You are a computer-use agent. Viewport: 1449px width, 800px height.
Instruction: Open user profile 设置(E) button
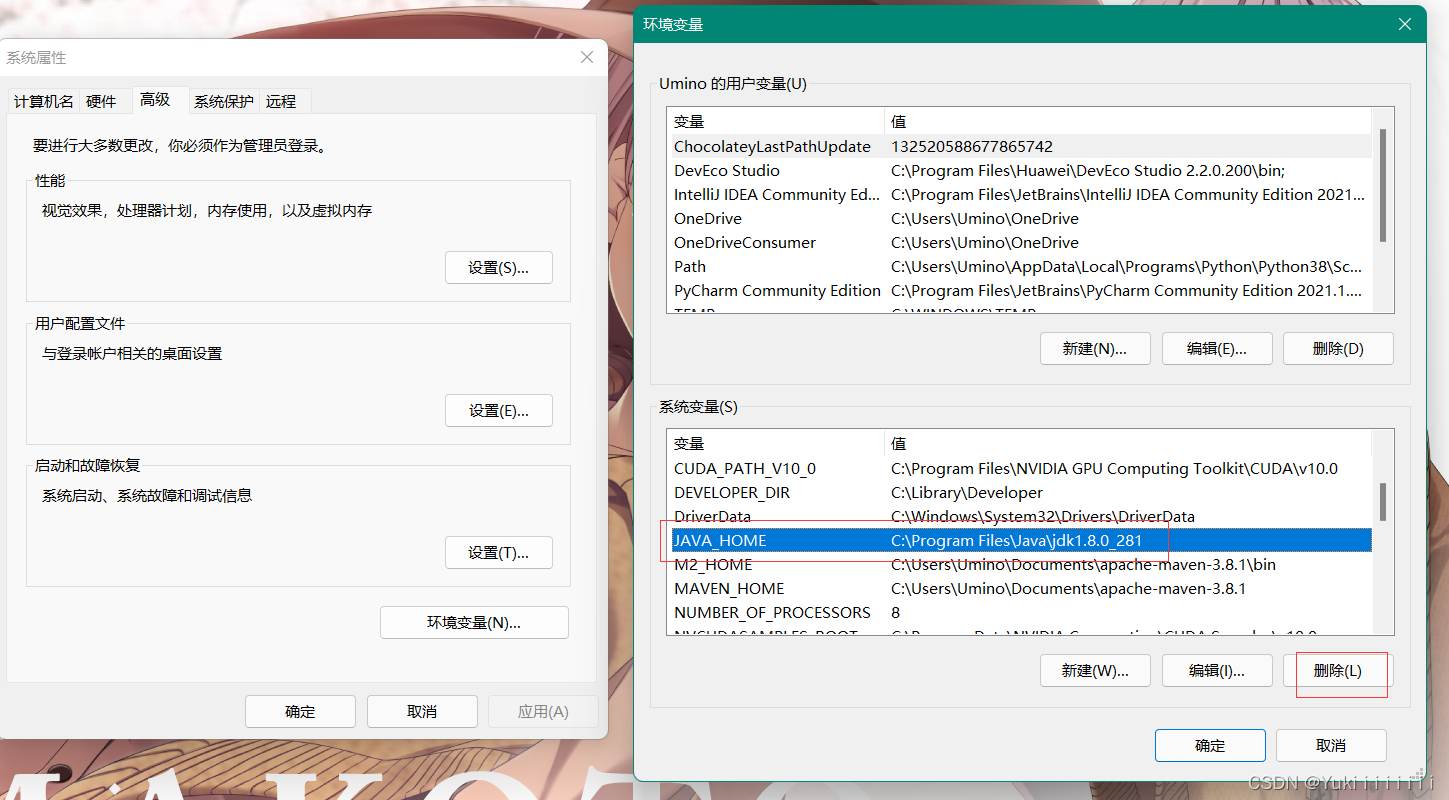pyautogui.click(x=498, y=410)
